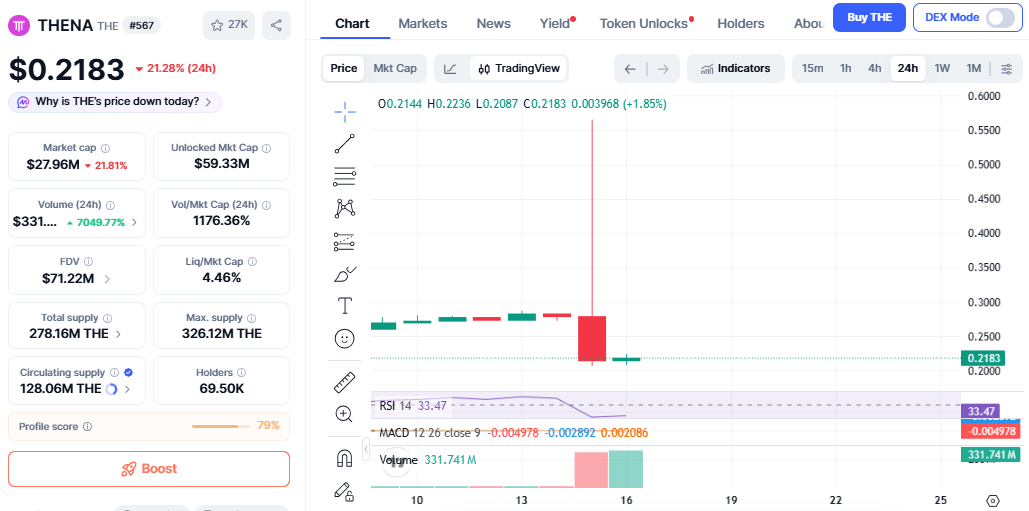Toggle the DEX Mode switch
Screen dimensions: 1029x511
(x=1000, y=18)
